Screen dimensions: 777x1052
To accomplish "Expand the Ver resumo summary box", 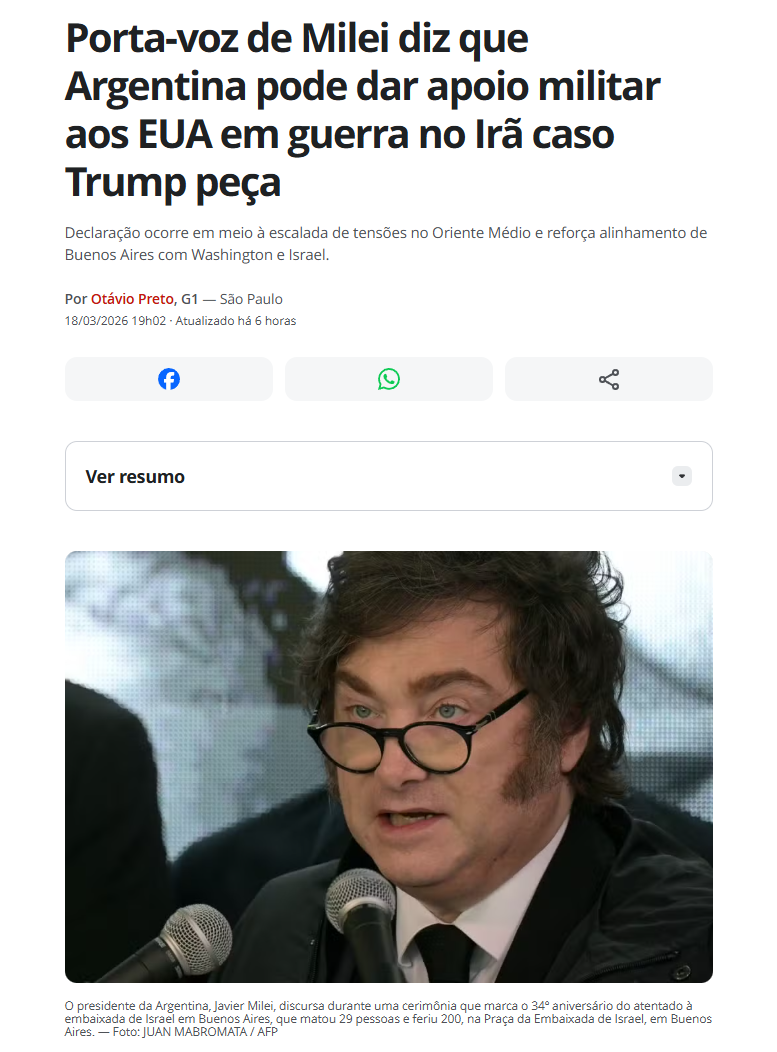I will point(388,476).
